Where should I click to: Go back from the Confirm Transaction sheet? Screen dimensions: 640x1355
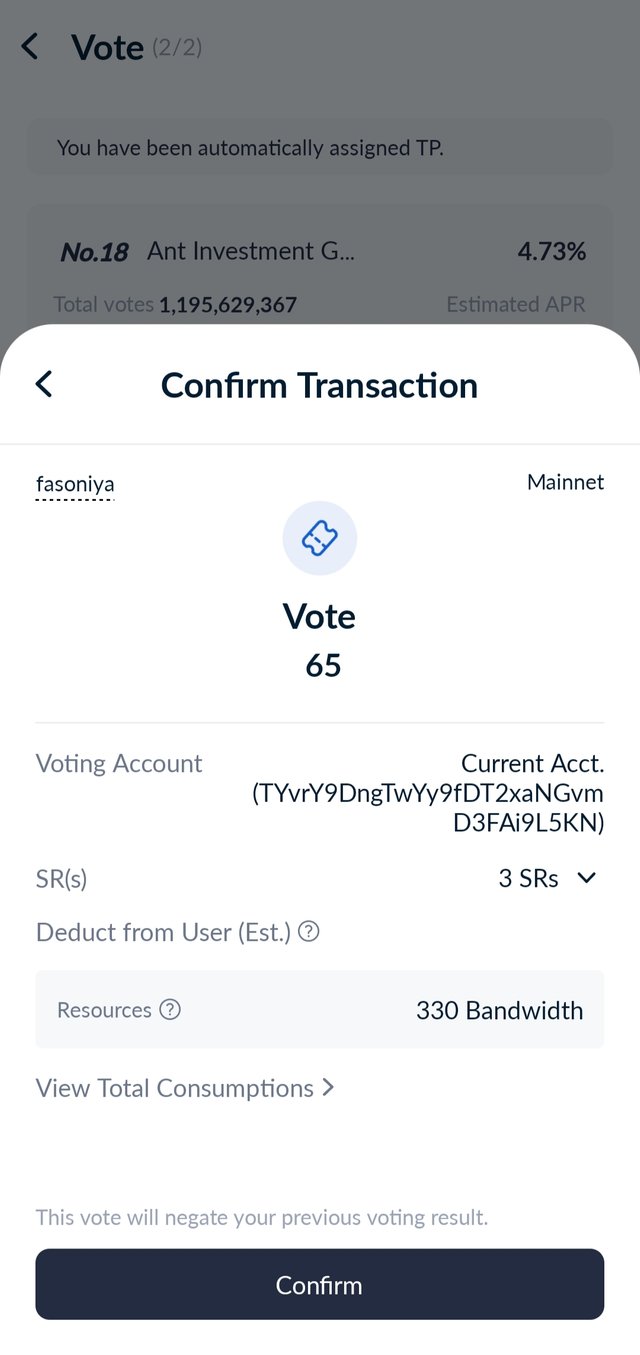point(44,384)
